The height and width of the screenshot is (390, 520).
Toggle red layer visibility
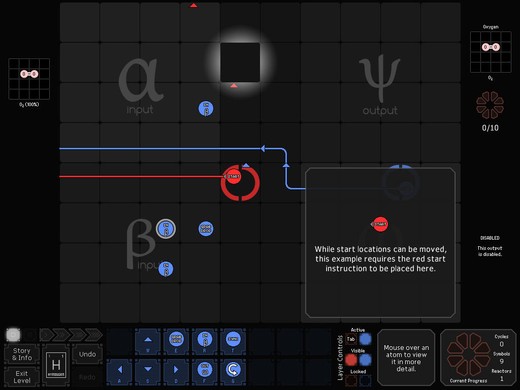pyautogui.click(x=351, y=360)
